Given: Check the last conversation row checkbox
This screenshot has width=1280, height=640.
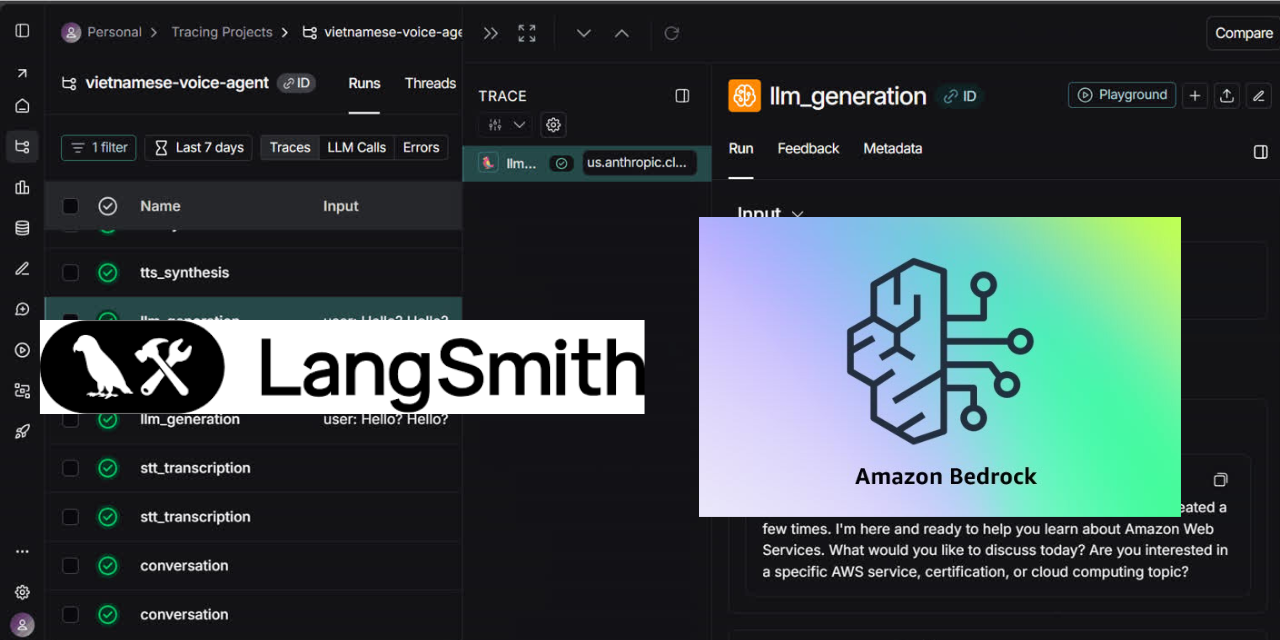Looking at the screenshot, I should (x=70, y=615).
